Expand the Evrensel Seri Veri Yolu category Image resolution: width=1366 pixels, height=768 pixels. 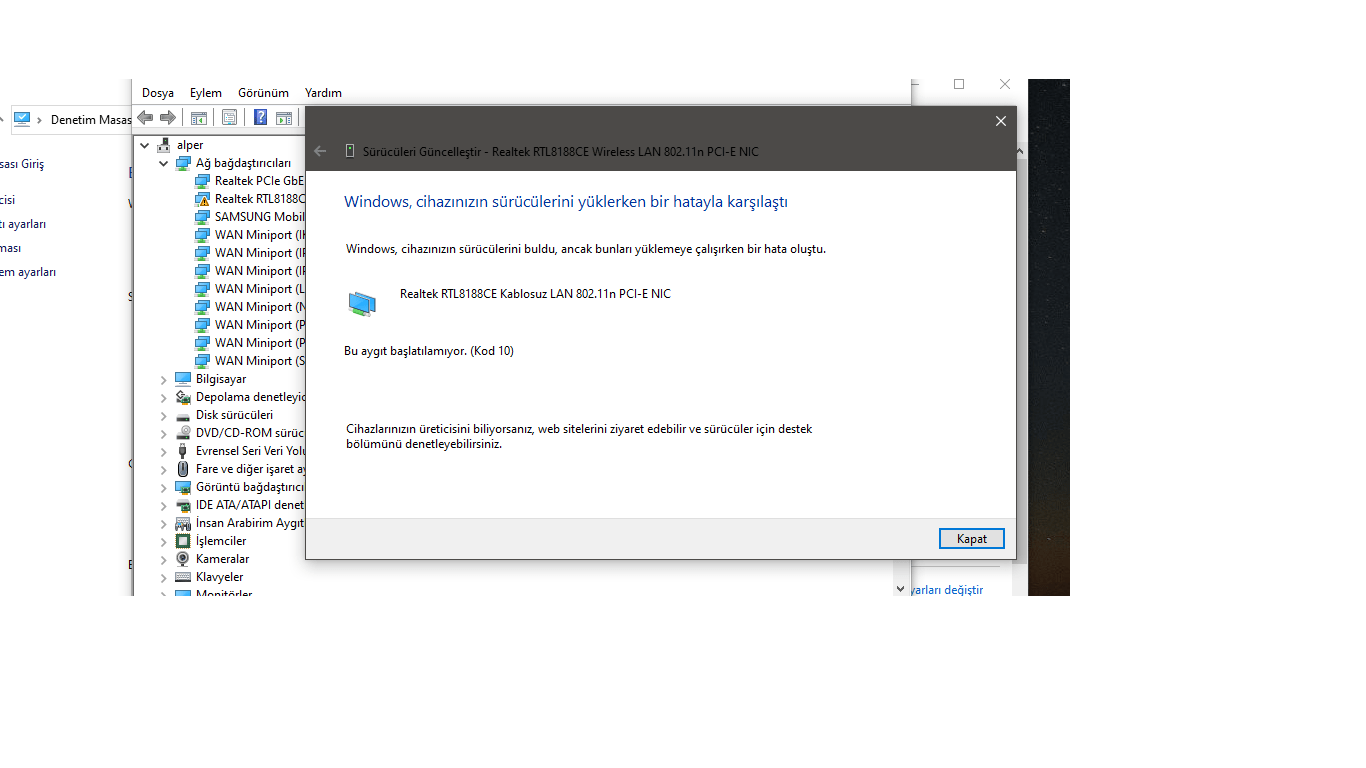(164, 451)
